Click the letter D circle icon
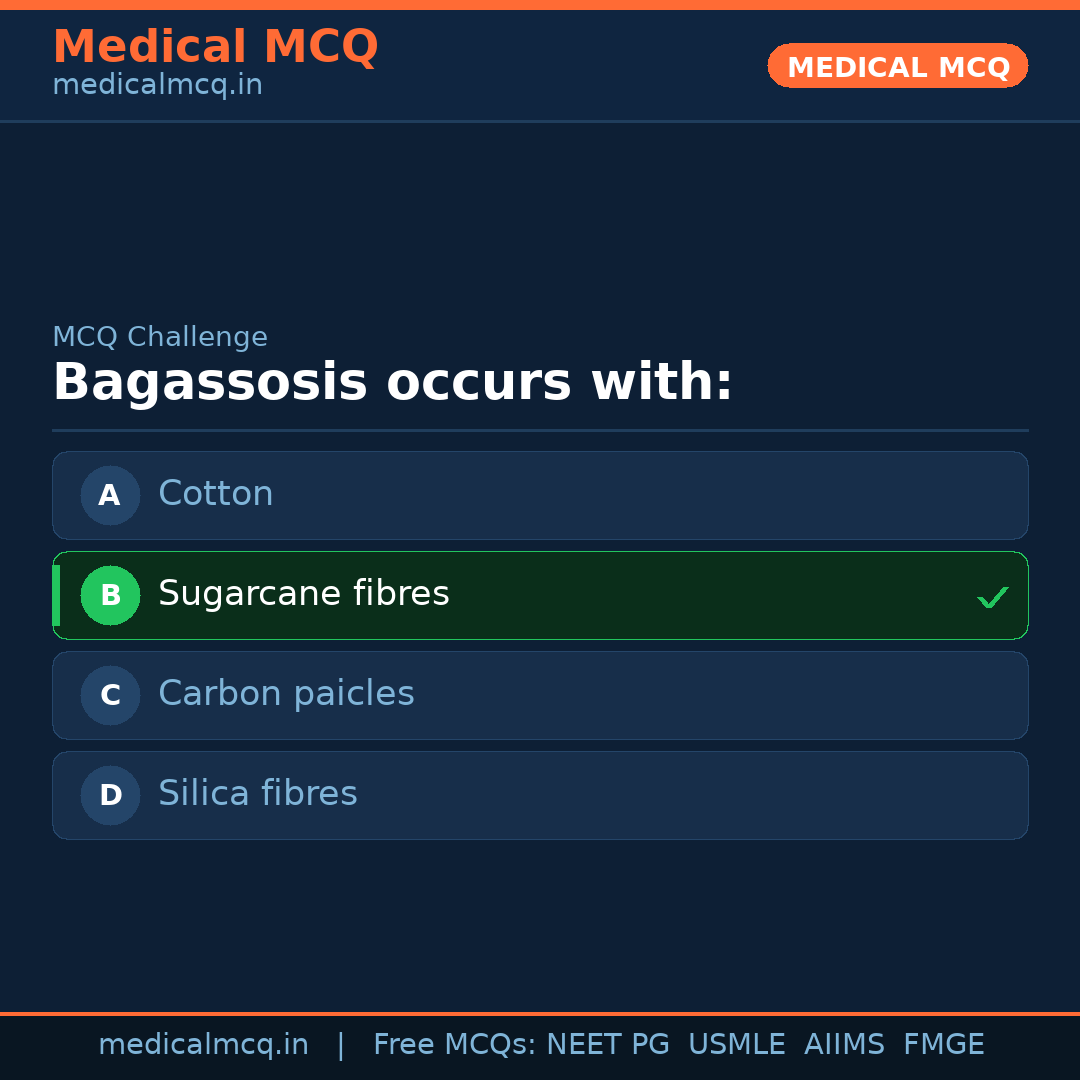This screenshot has width=1080, height=1080. click(x=110, y=795)
